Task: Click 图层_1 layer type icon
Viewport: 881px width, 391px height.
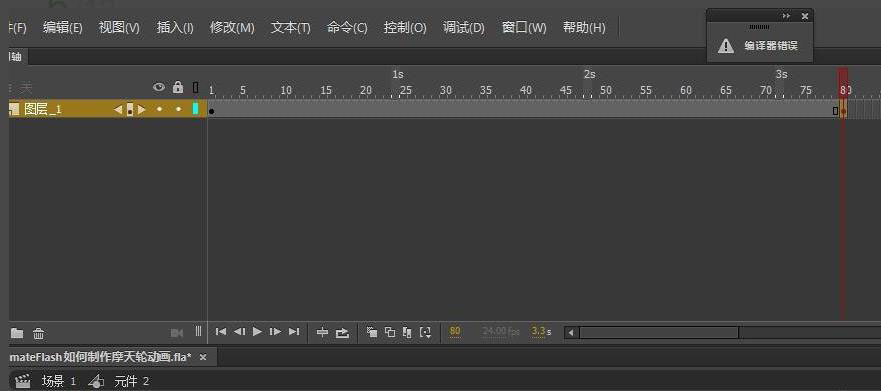Action: coord(15,110)
